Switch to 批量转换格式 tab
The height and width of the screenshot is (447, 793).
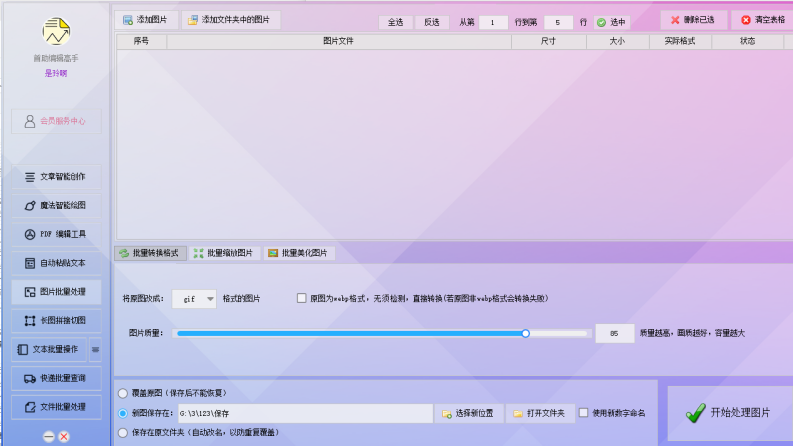(150, 253)
